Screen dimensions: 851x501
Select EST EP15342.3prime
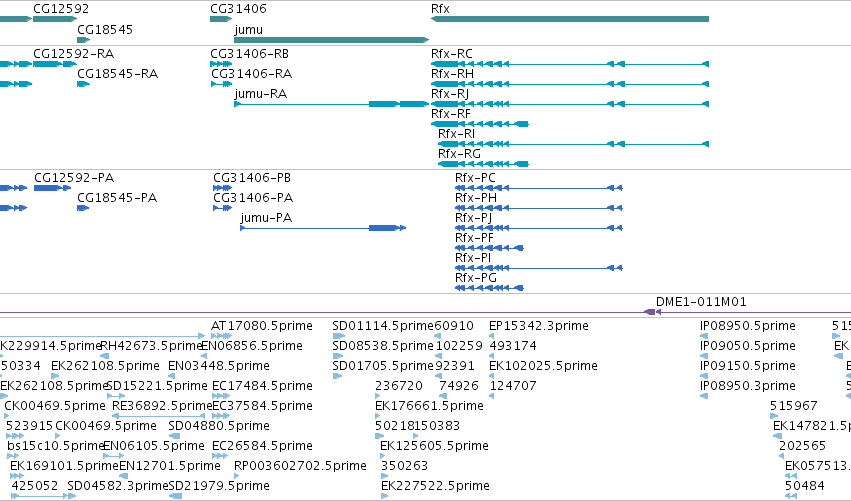tap(538, 326)
